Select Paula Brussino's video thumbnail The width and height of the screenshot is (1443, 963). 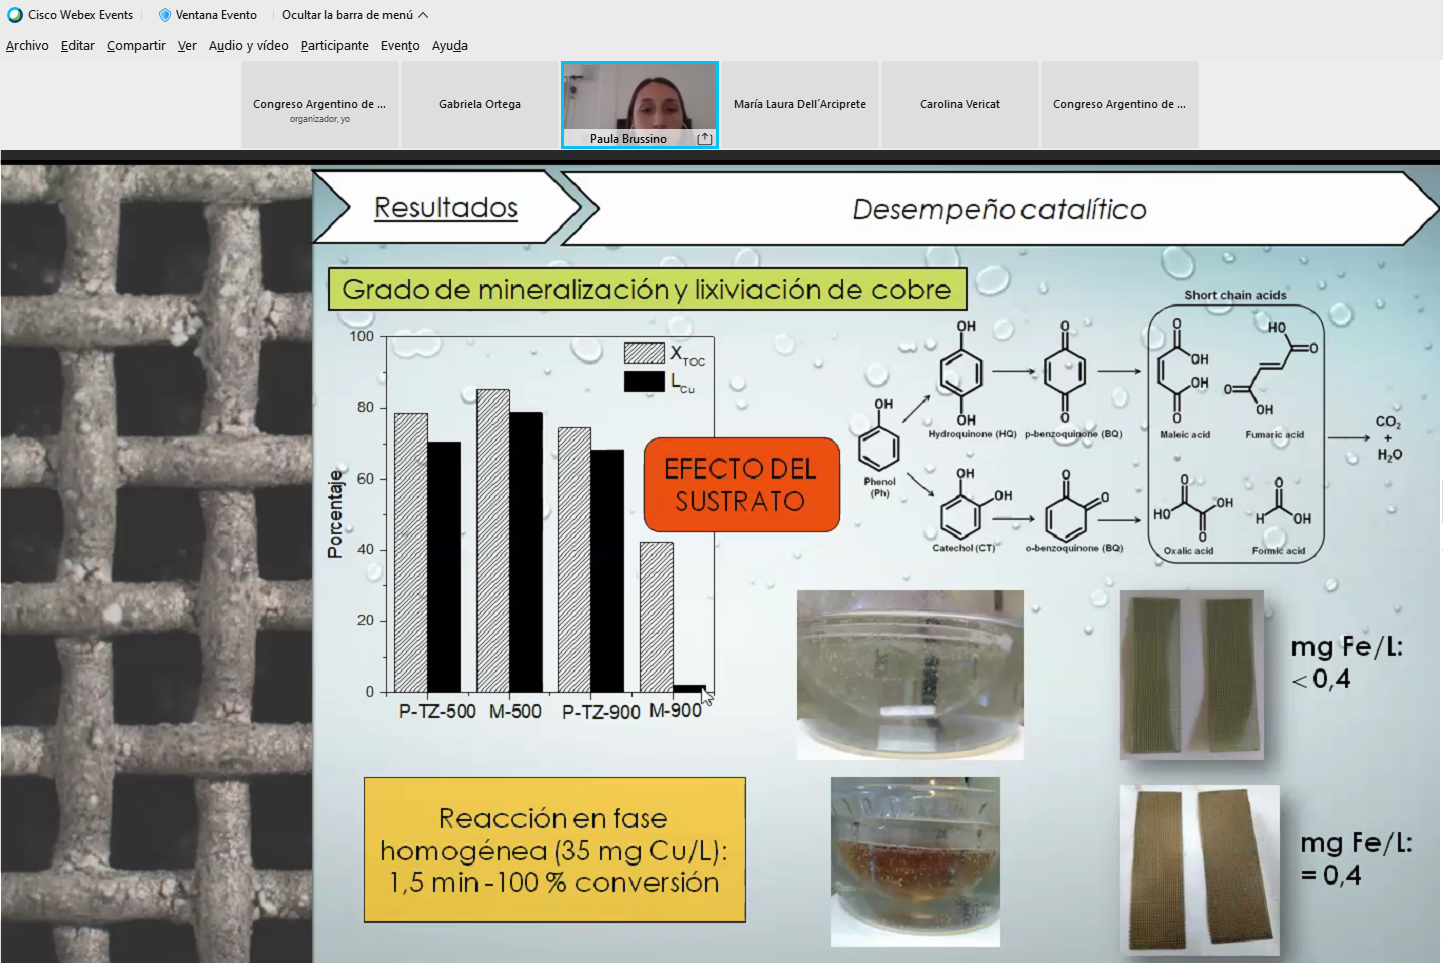[x=640, y=100]
